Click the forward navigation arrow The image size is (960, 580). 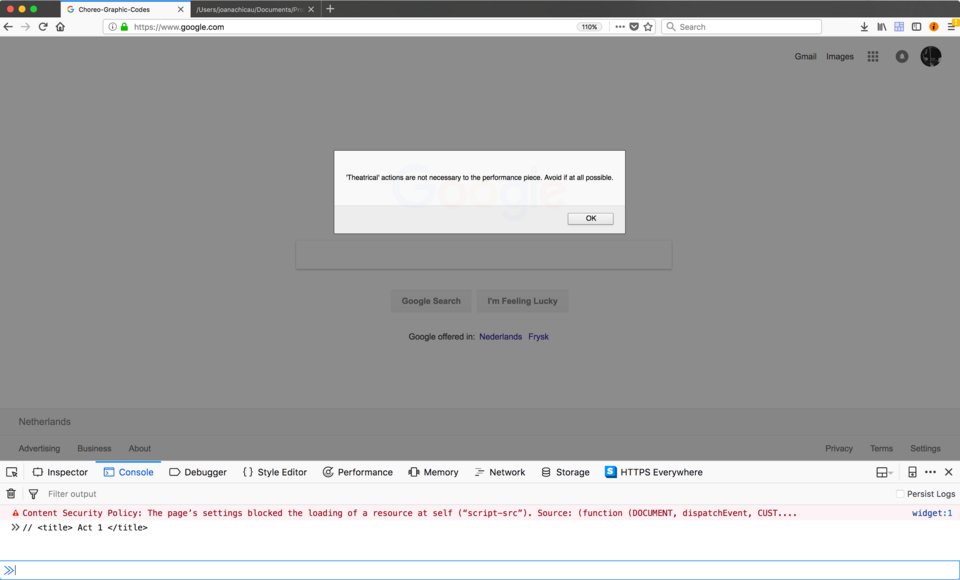(25, 27)
